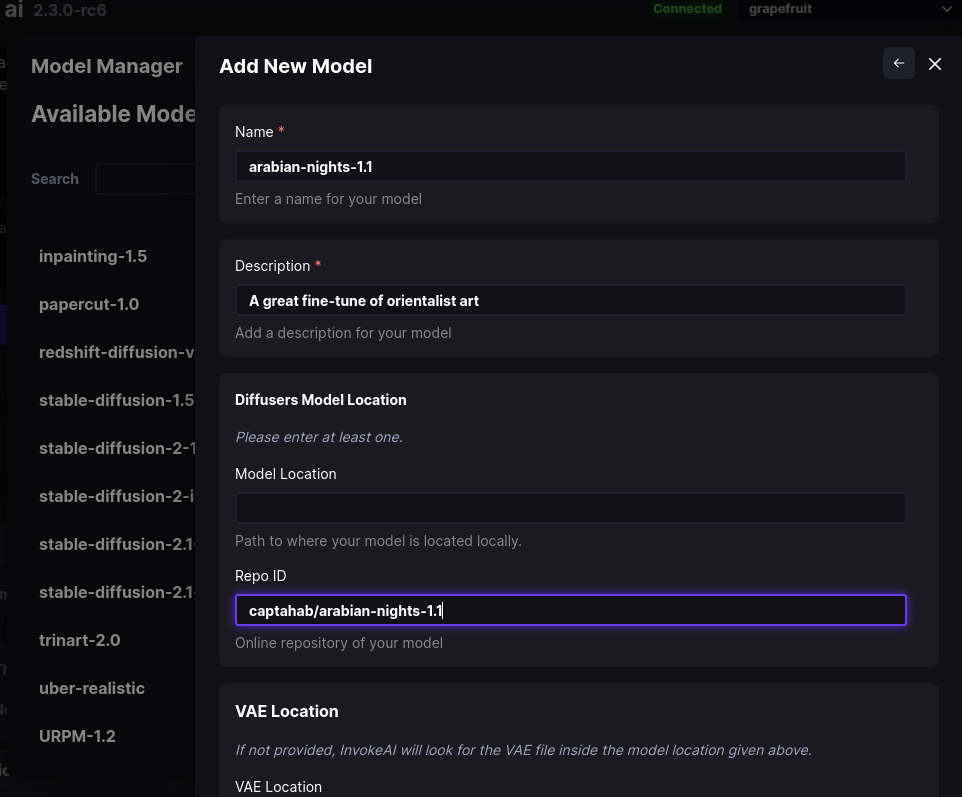Select uber-realistic in model list
This screenshot has width=962, height=797.
click(x=92, y=688)
